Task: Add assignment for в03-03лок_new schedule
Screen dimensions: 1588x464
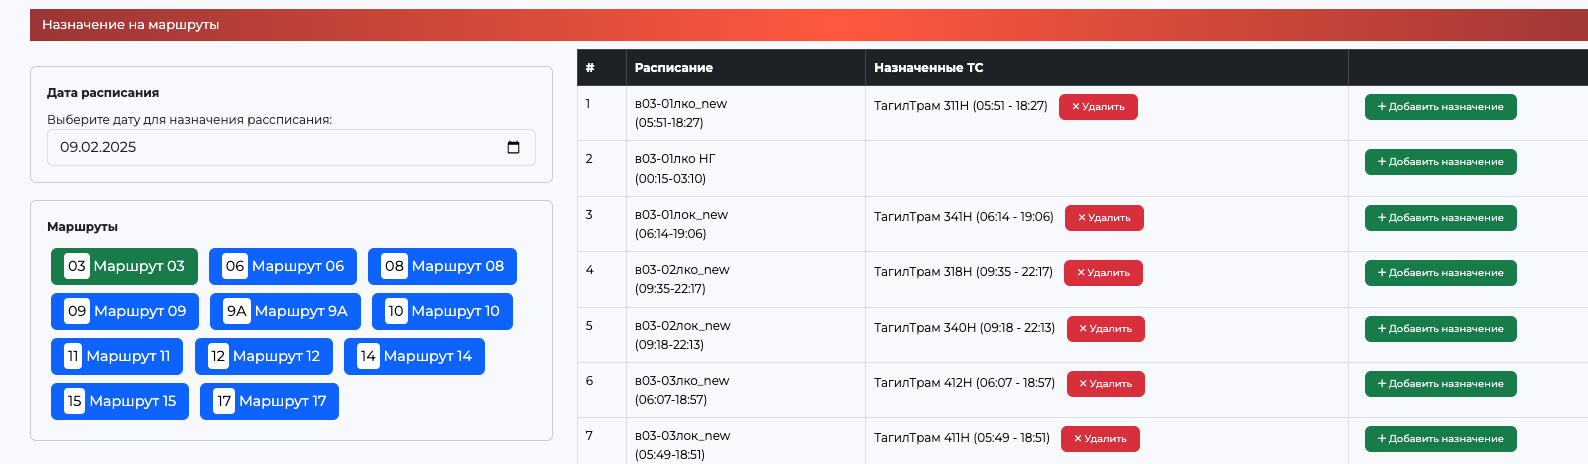Action: point(1440,439)
